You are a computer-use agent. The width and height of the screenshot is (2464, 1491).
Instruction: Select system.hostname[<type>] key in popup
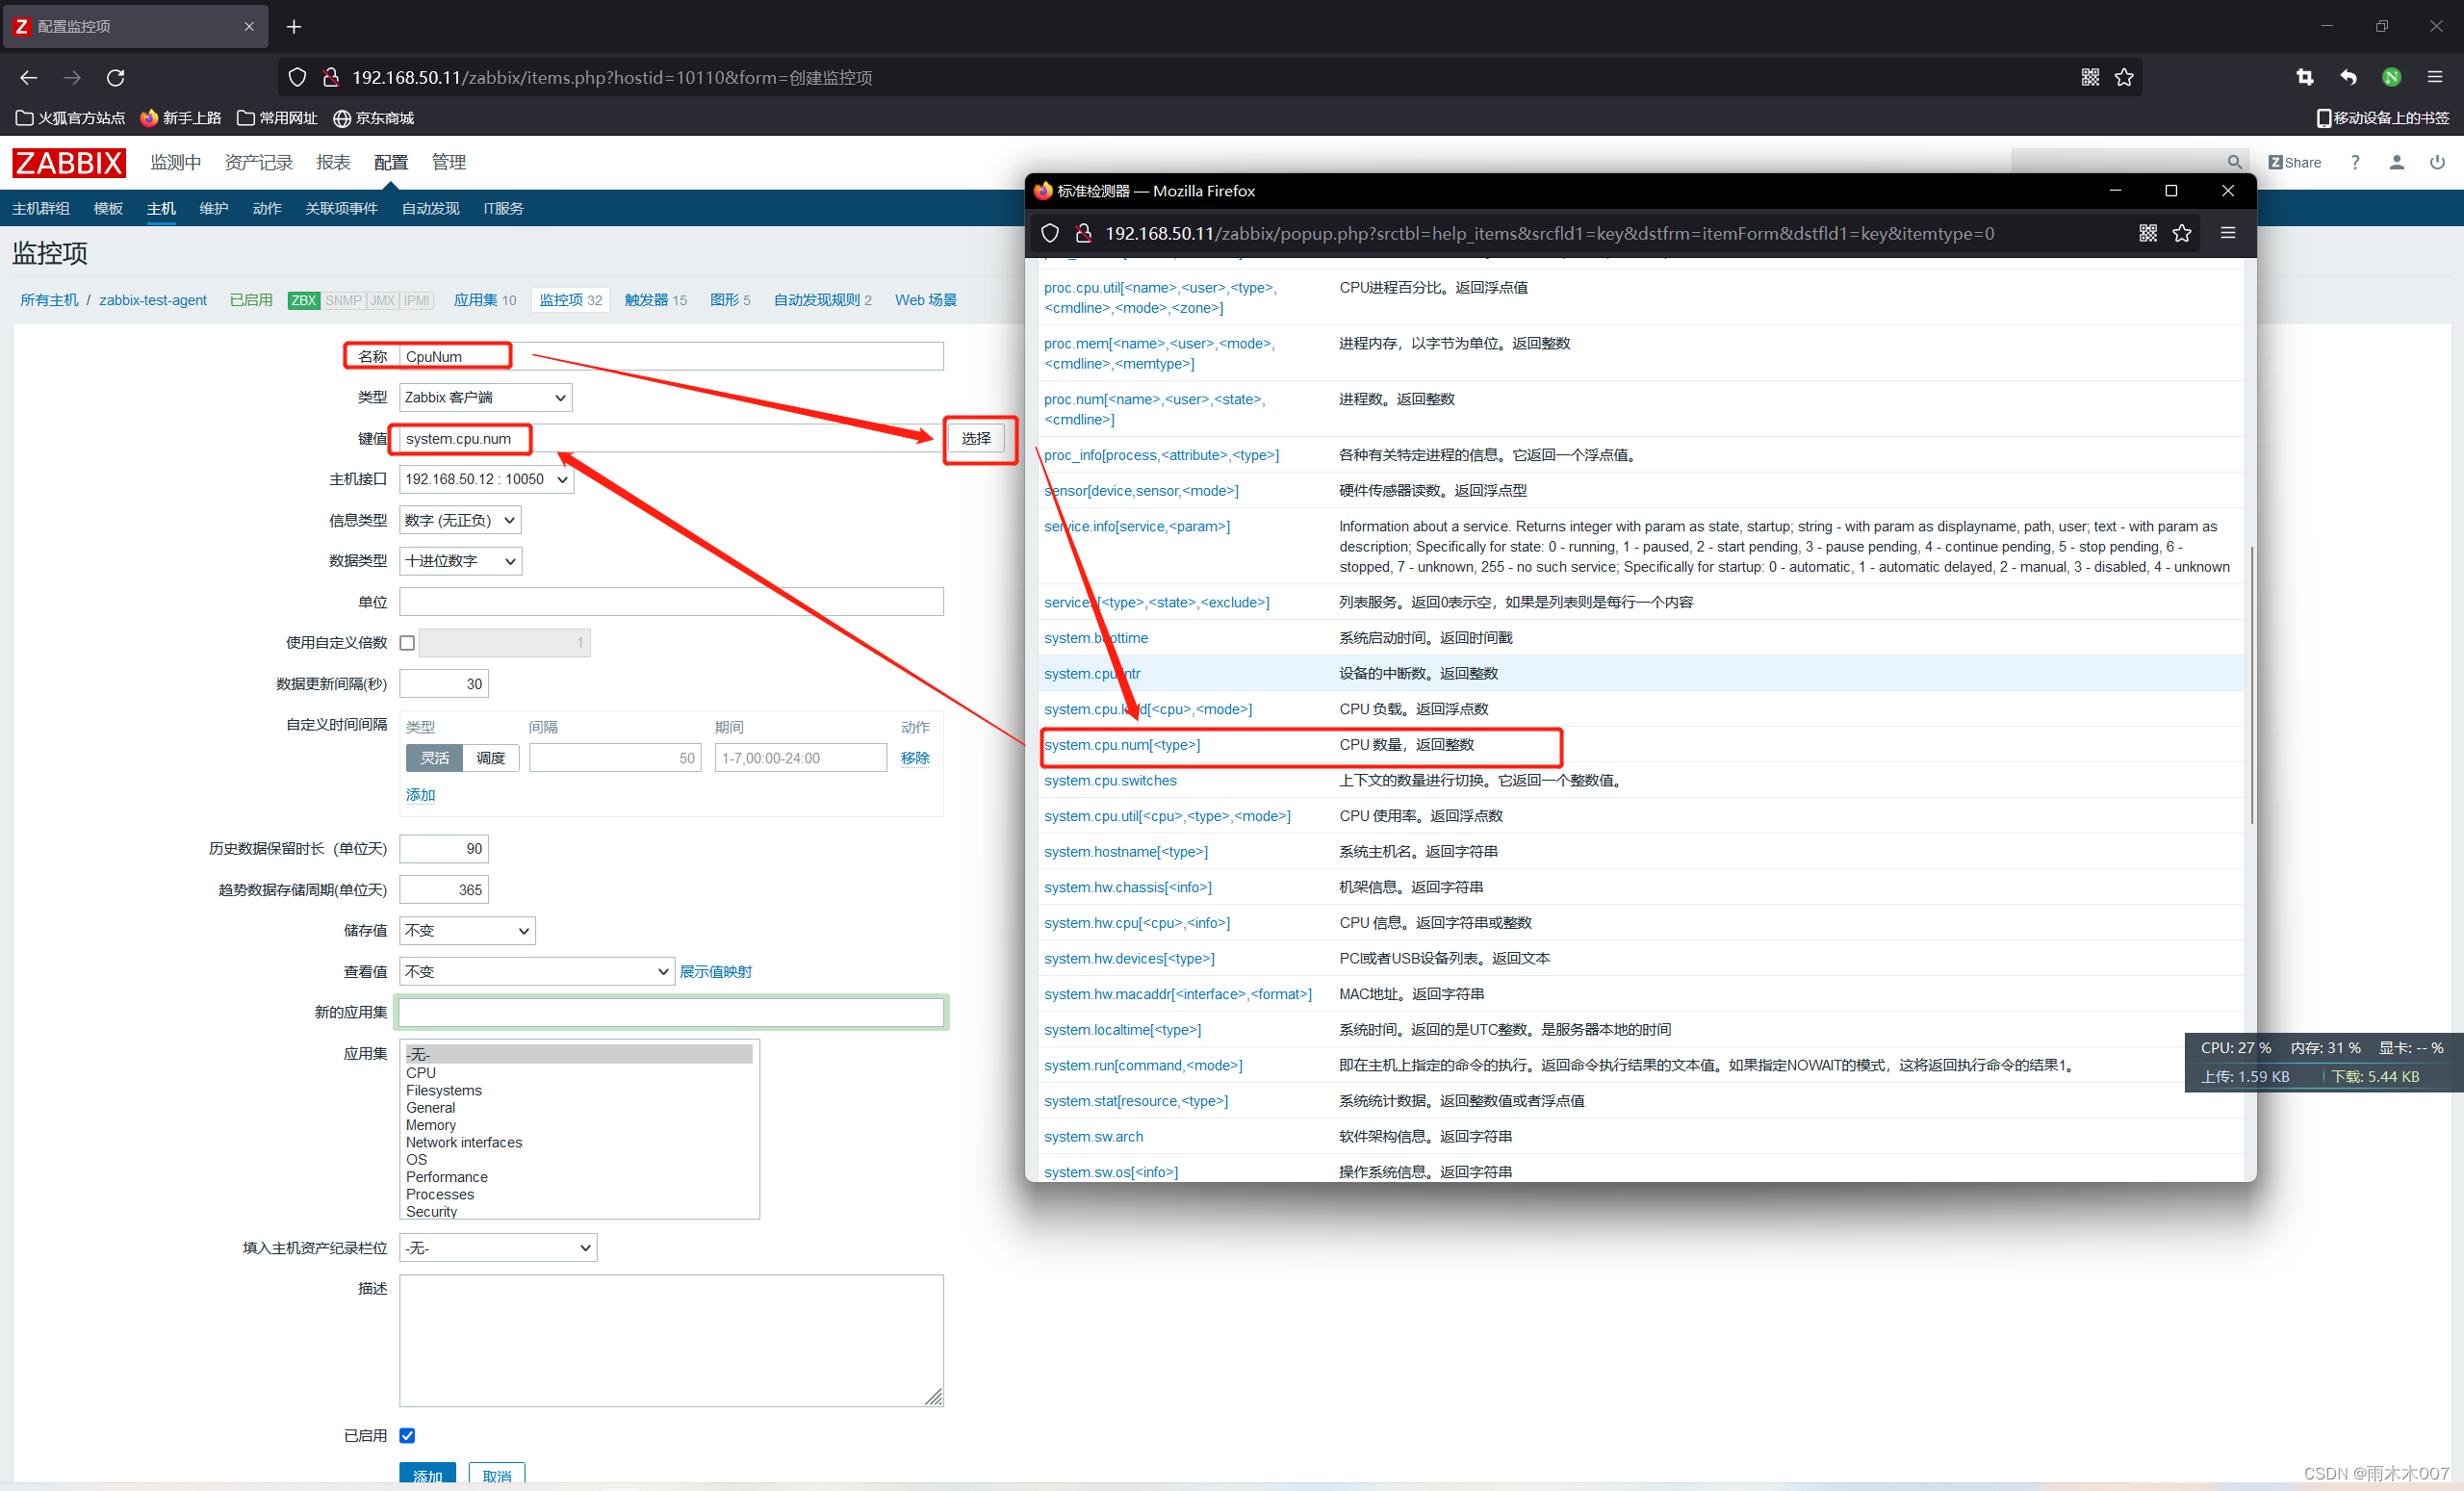(1126, 852)
